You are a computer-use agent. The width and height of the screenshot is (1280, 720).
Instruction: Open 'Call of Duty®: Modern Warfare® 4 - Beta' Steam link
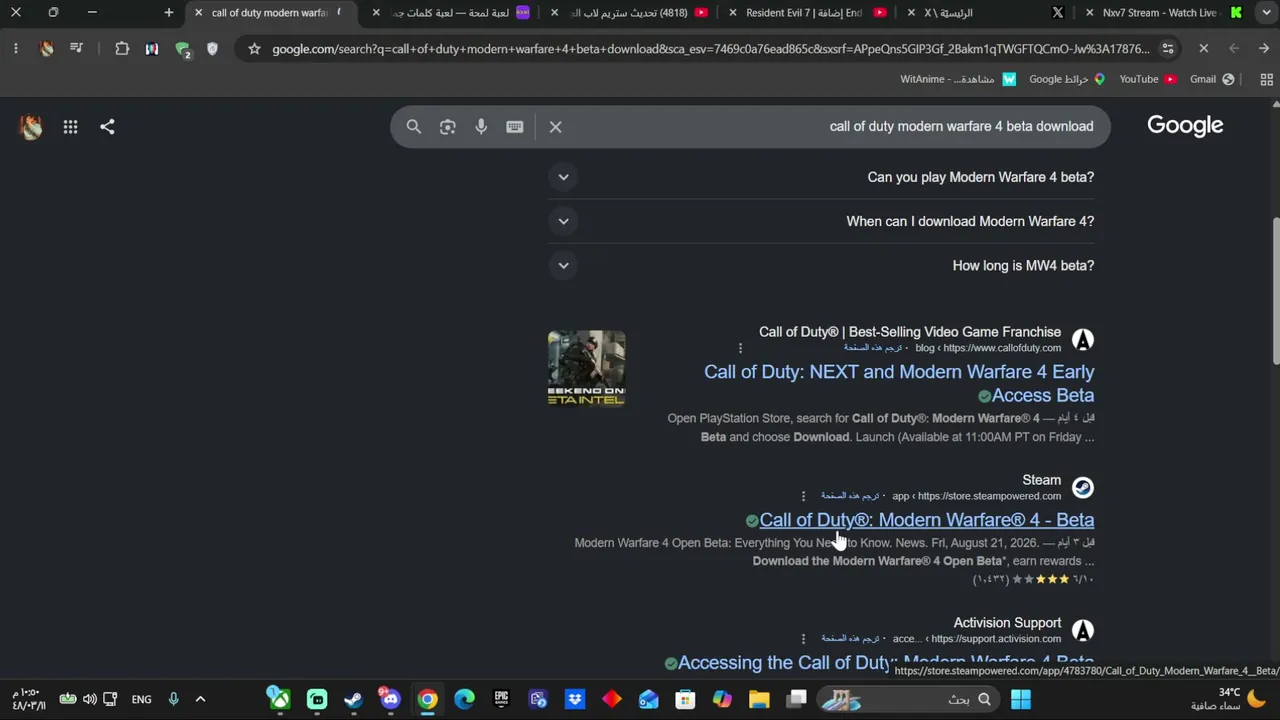click(927, 520)
